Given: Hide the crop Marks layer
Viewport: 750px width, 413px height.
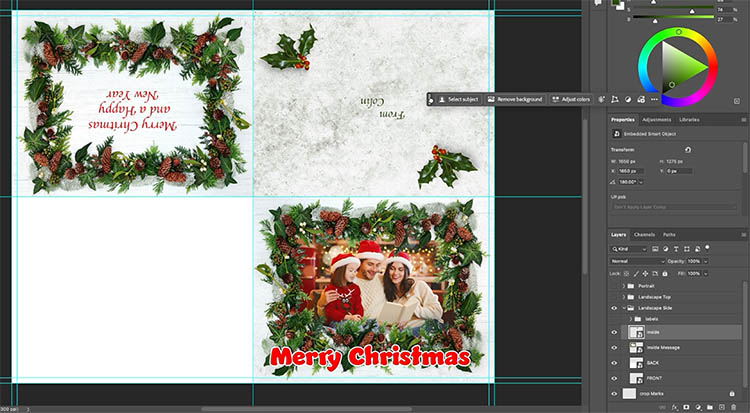Looking at the screenshot, I should 615,393.
